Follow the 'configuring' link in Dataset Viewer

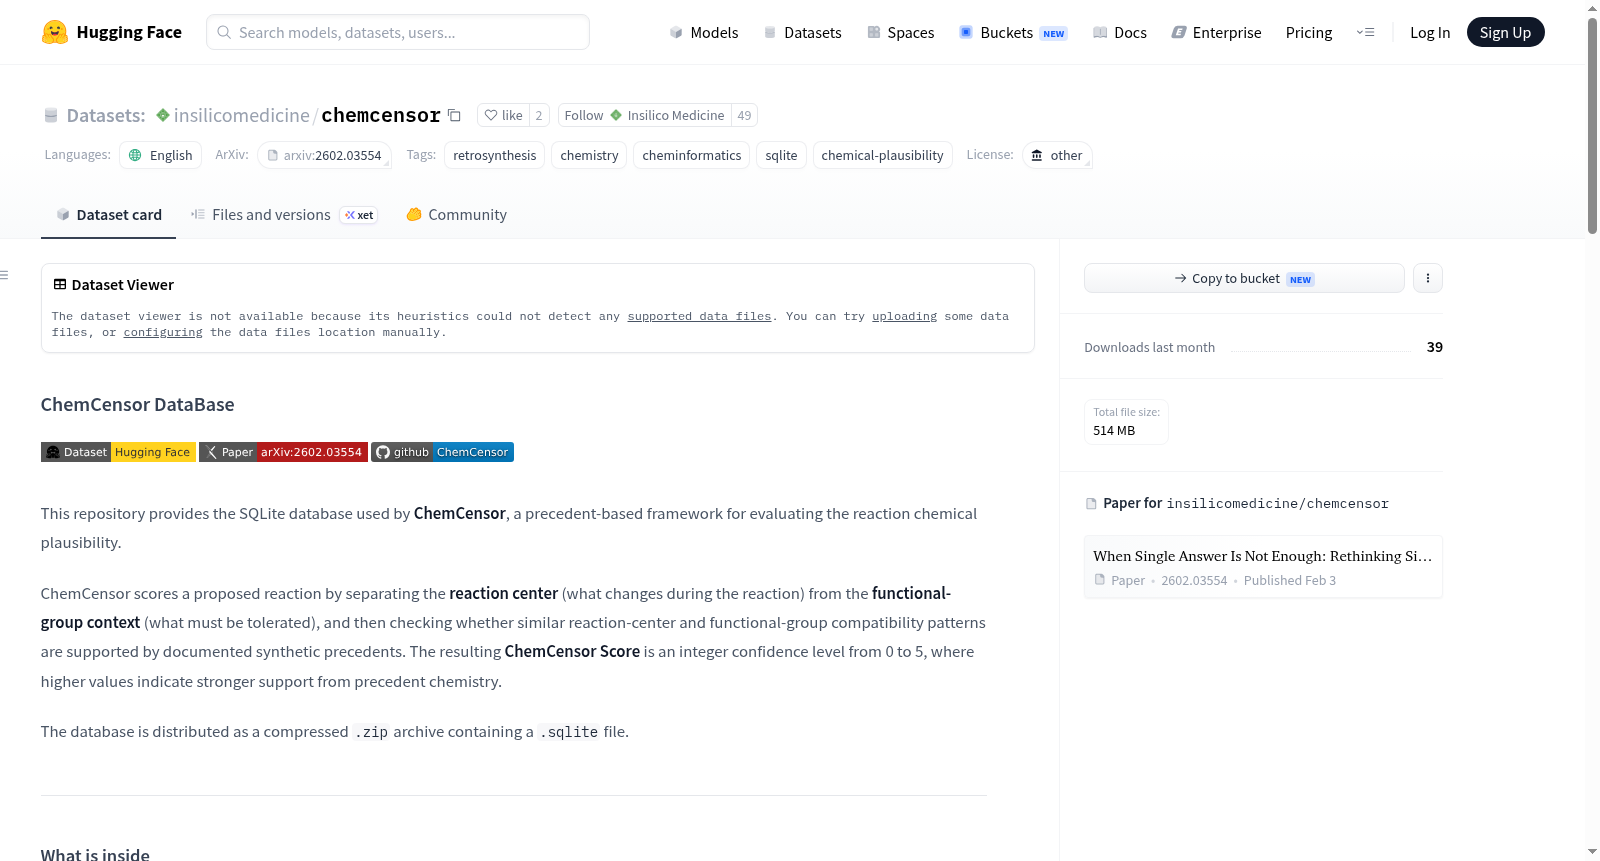click(x=163, y=332)
